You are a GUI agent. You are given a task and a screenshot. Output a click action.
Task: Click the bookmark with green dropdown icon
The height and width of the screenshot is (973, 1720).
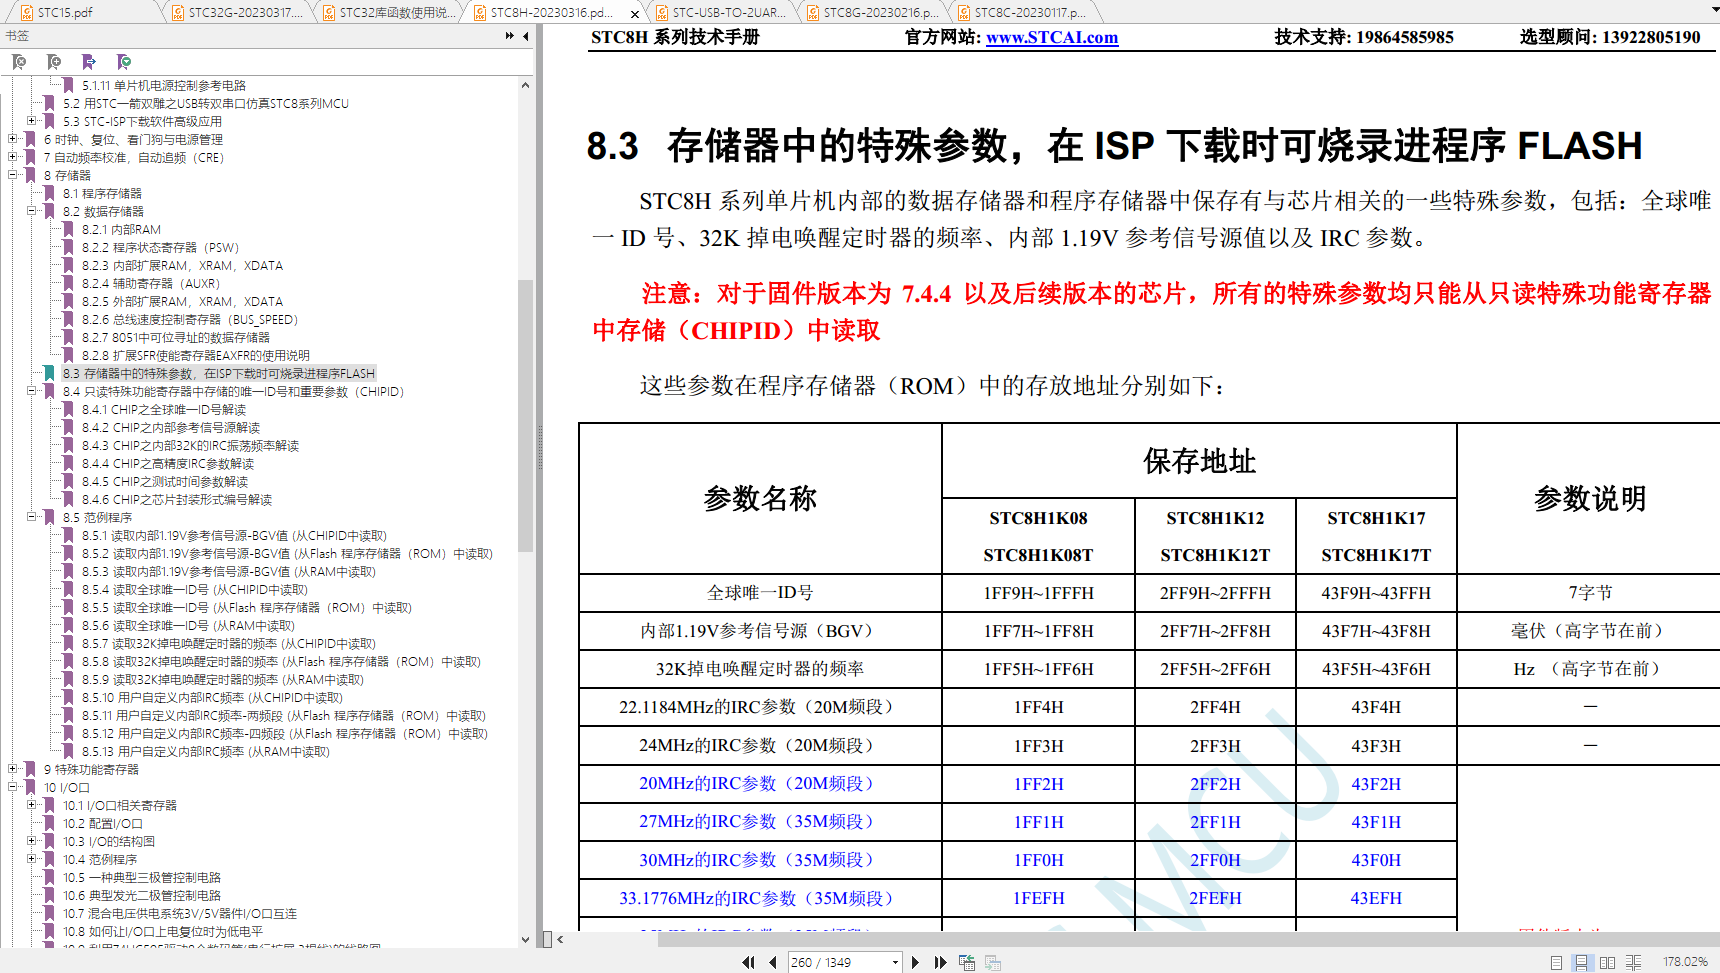click(x=124, y=62)
